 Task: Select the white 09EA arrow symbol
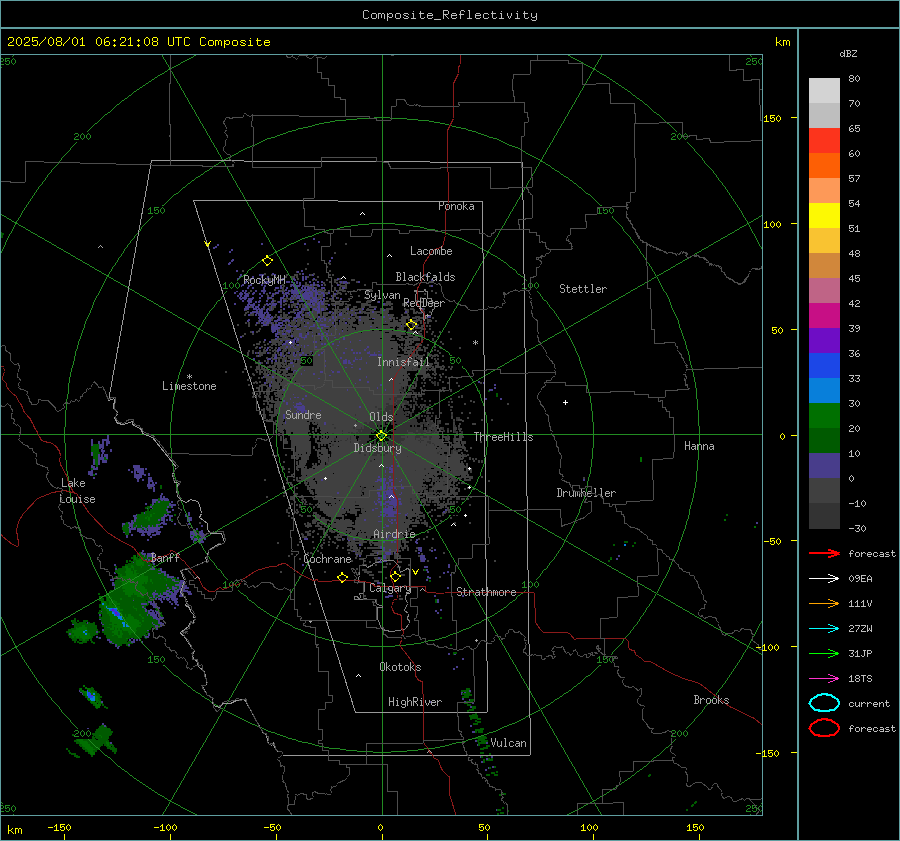(x=824, y=578)
